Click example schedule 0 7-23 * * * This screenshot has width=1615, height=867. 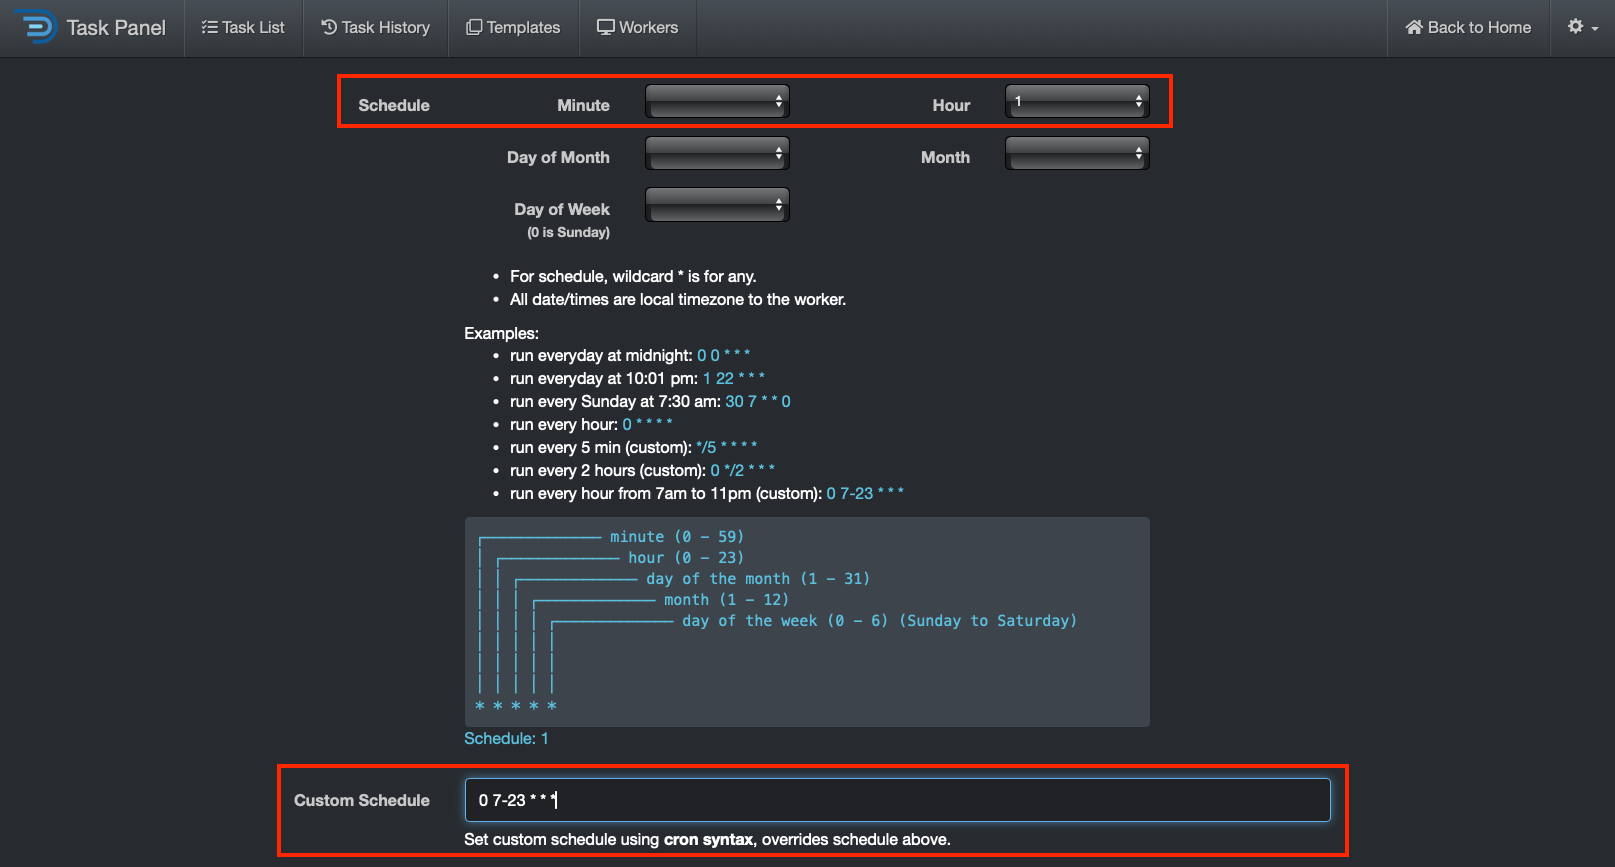click(865, 493)
